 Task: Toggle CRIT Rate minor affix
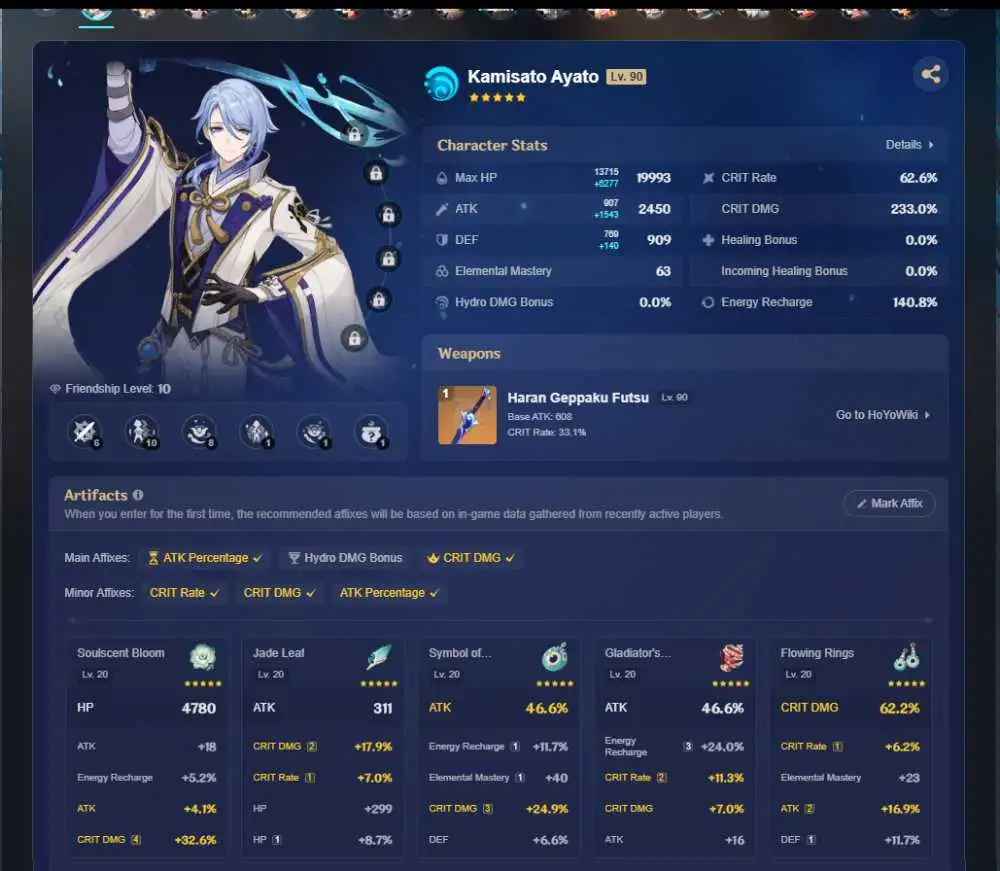[184, 593]
